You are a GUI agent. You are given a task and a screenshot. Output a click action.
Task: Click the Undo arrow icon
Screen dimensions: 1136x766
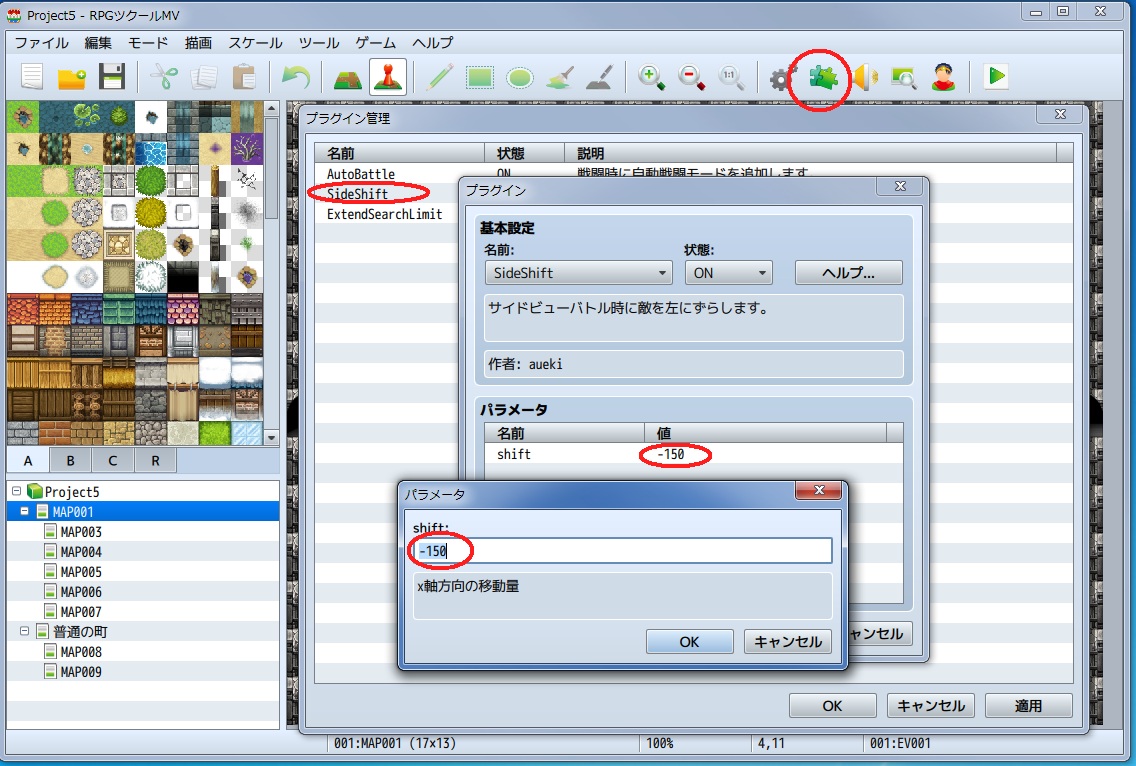coord(296,77)
